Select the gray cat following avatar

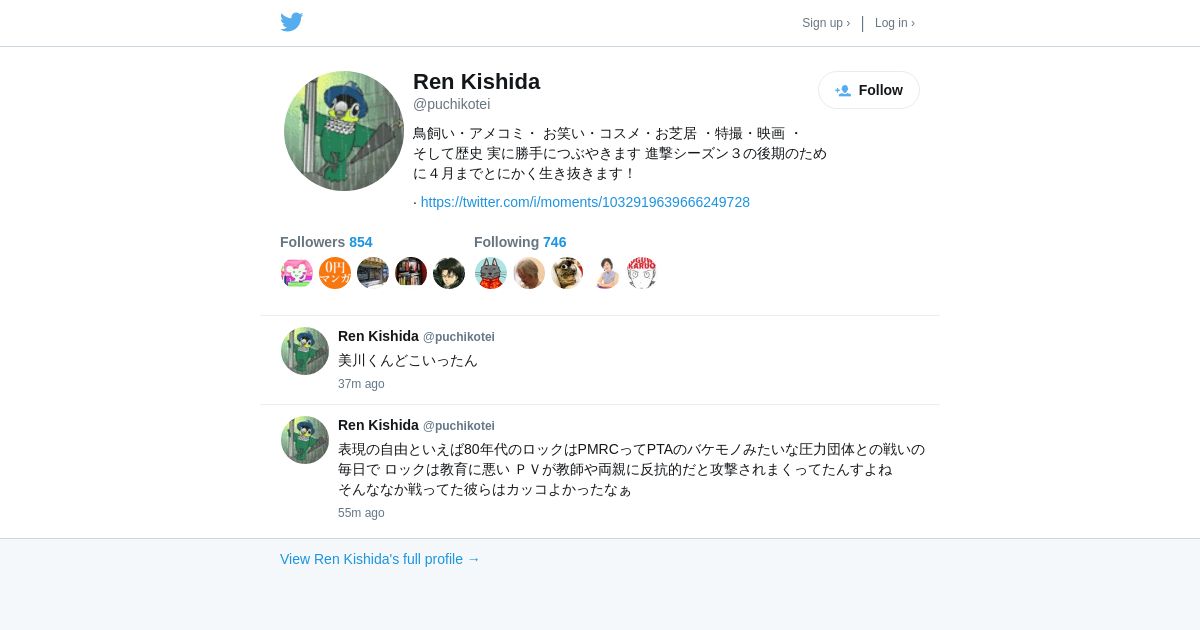[491, 273]
